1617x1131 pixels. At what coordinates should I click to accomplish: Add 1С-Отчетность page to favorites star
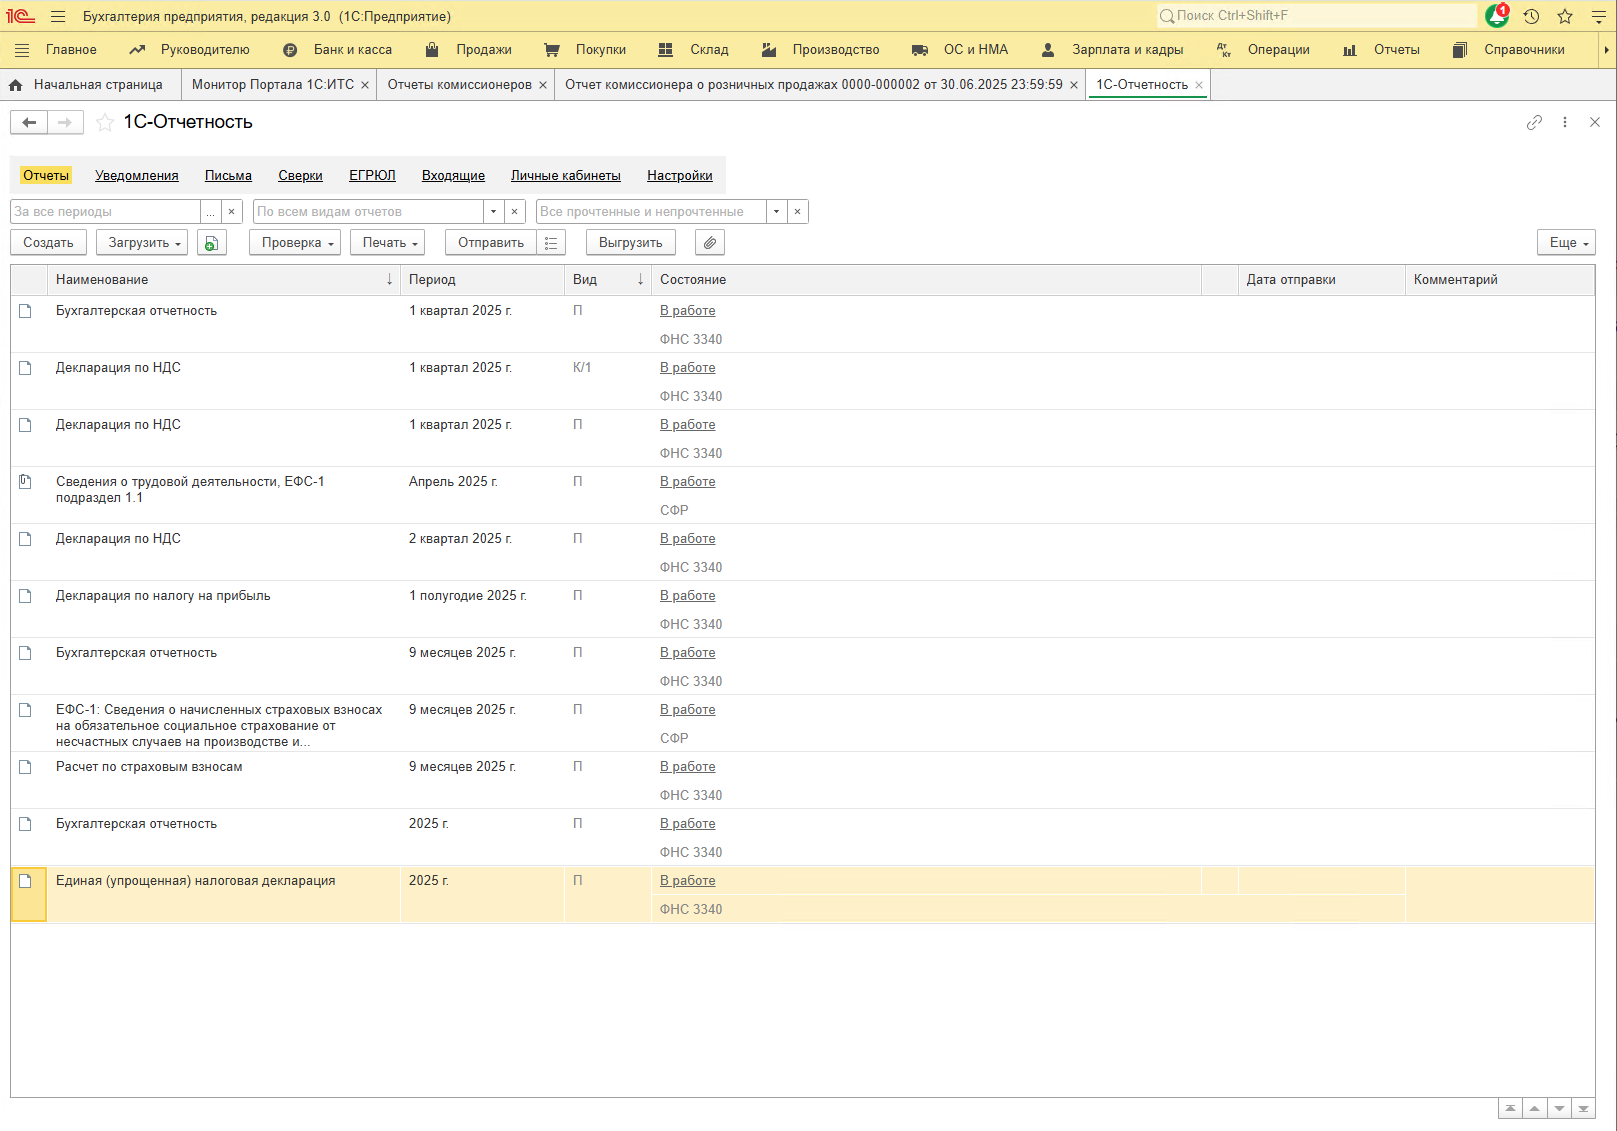point(105,122)
